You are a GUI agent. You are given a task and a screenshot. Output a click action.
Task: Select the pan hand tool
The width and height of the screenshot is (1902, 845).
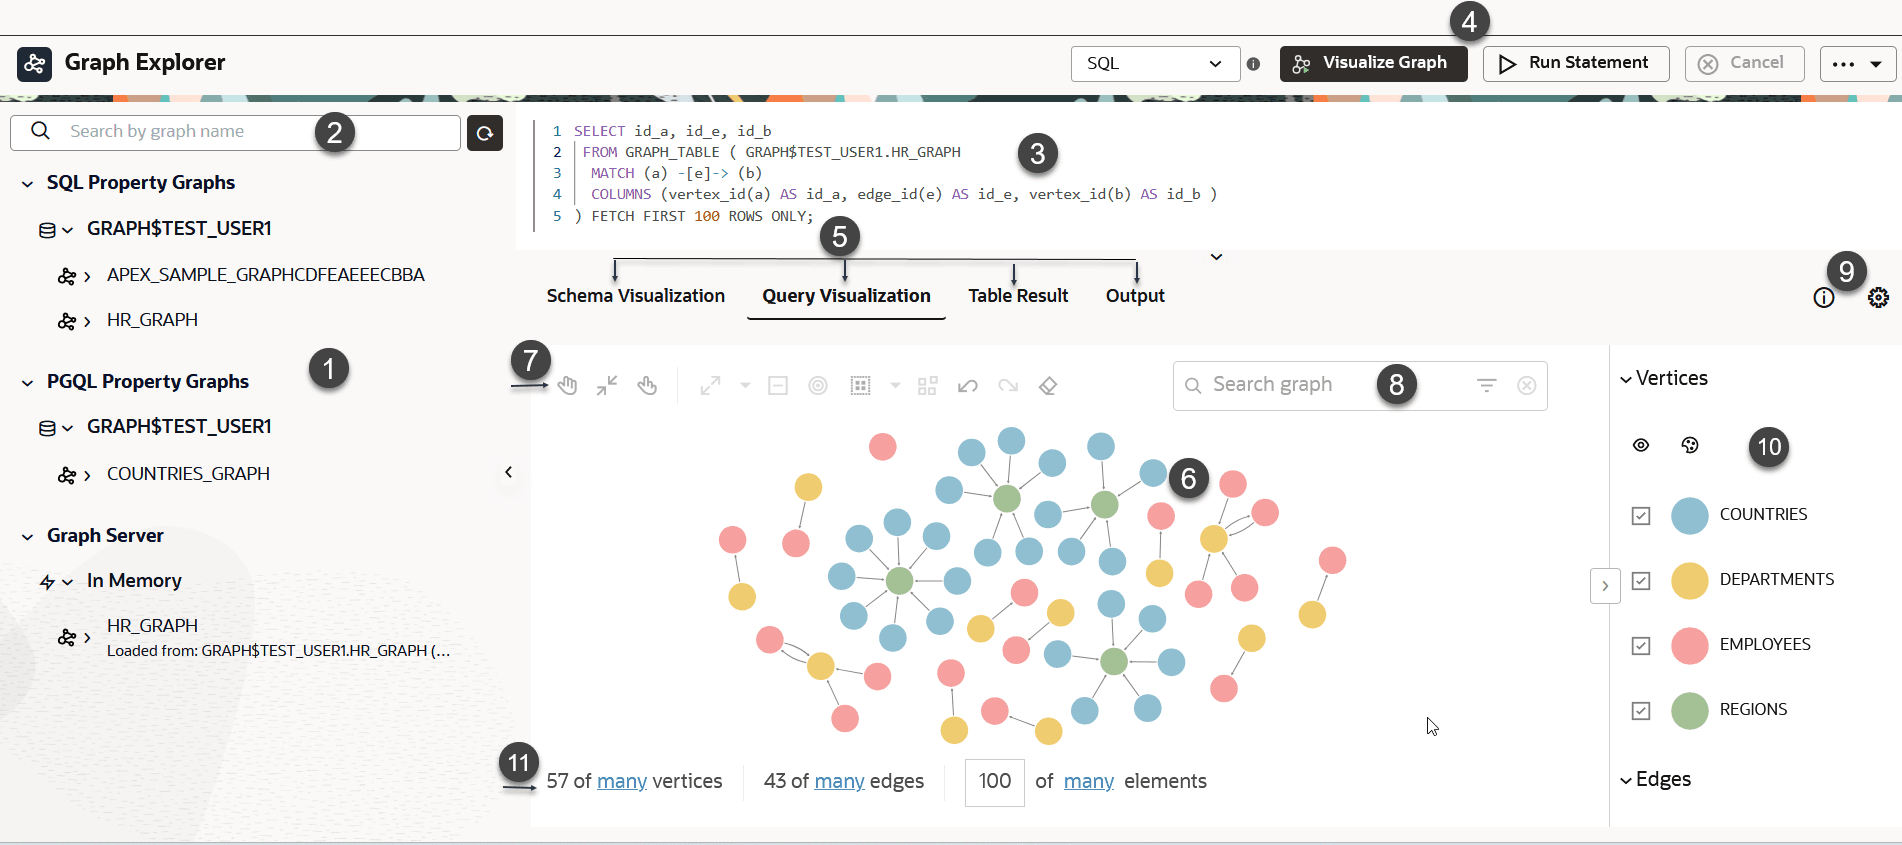pyautogui.click(x=568, y=386)
